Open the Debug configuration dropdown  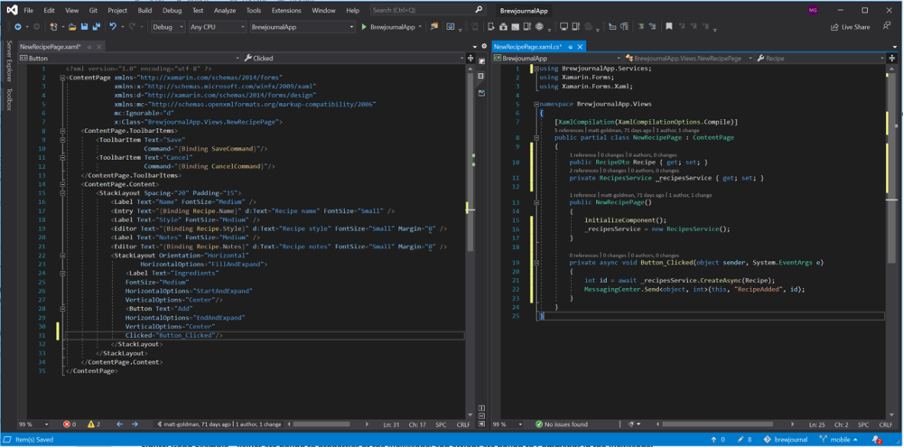pos(166,27)
